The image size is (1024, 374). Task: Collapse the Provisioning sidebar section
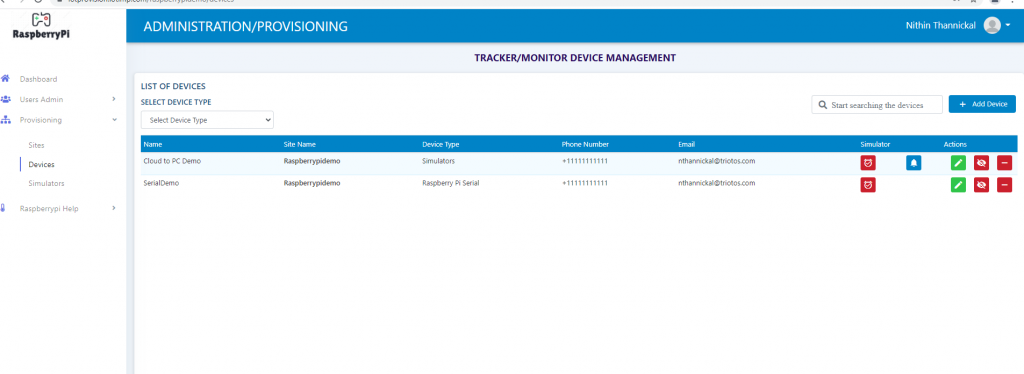pos(59,120)
